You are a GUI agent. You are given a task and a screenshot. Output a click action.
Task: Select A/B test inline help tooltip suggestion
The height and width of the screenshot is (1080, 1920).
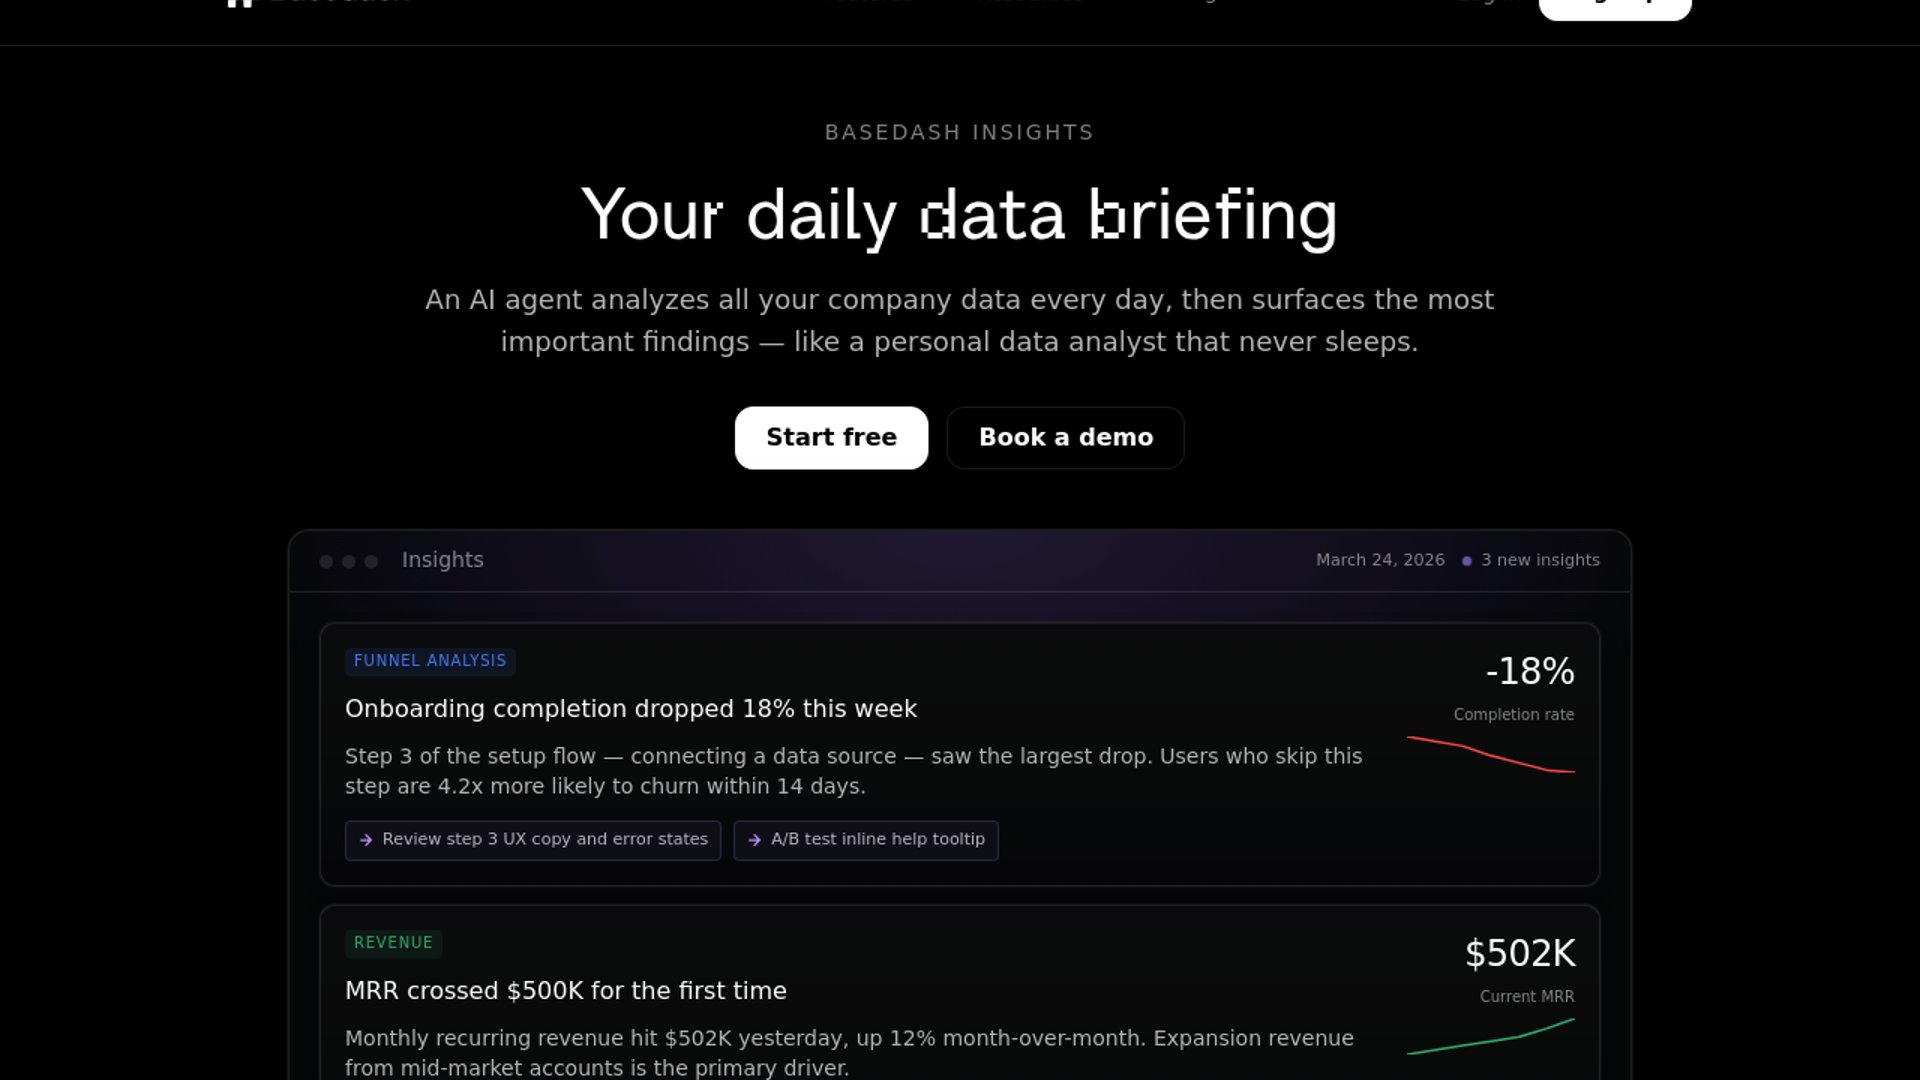click(877, 840)
